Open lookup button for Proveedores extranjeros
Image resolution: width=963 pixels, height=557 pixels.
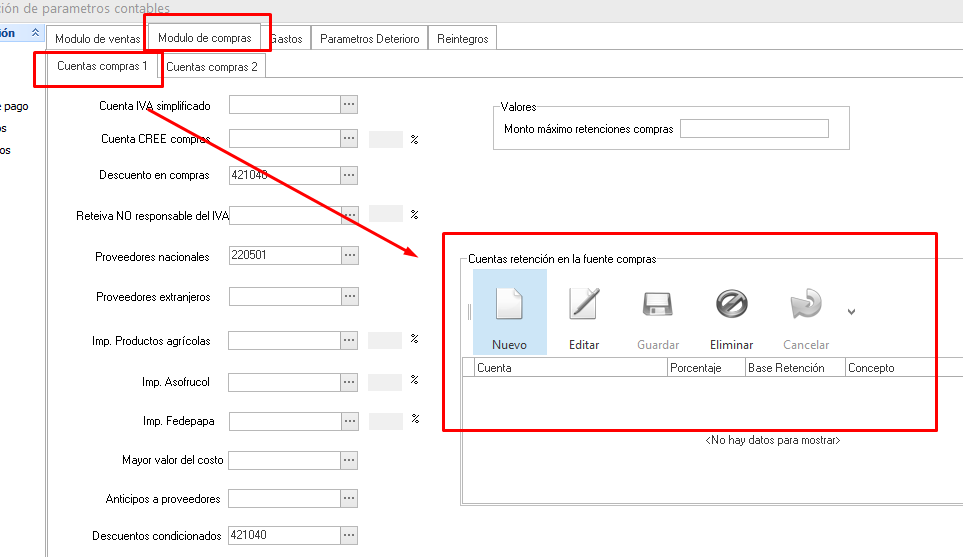point(349,297)
